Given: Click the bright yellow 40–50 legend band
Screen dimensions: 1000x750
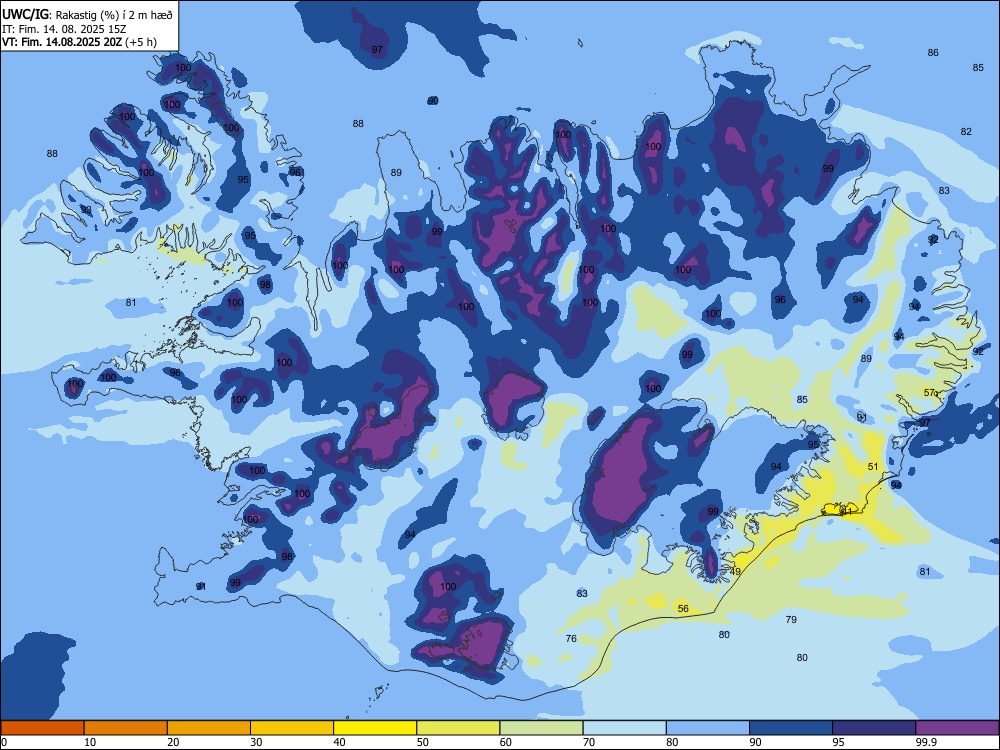Looking at the screenshot, I should (x=375, y=728).
